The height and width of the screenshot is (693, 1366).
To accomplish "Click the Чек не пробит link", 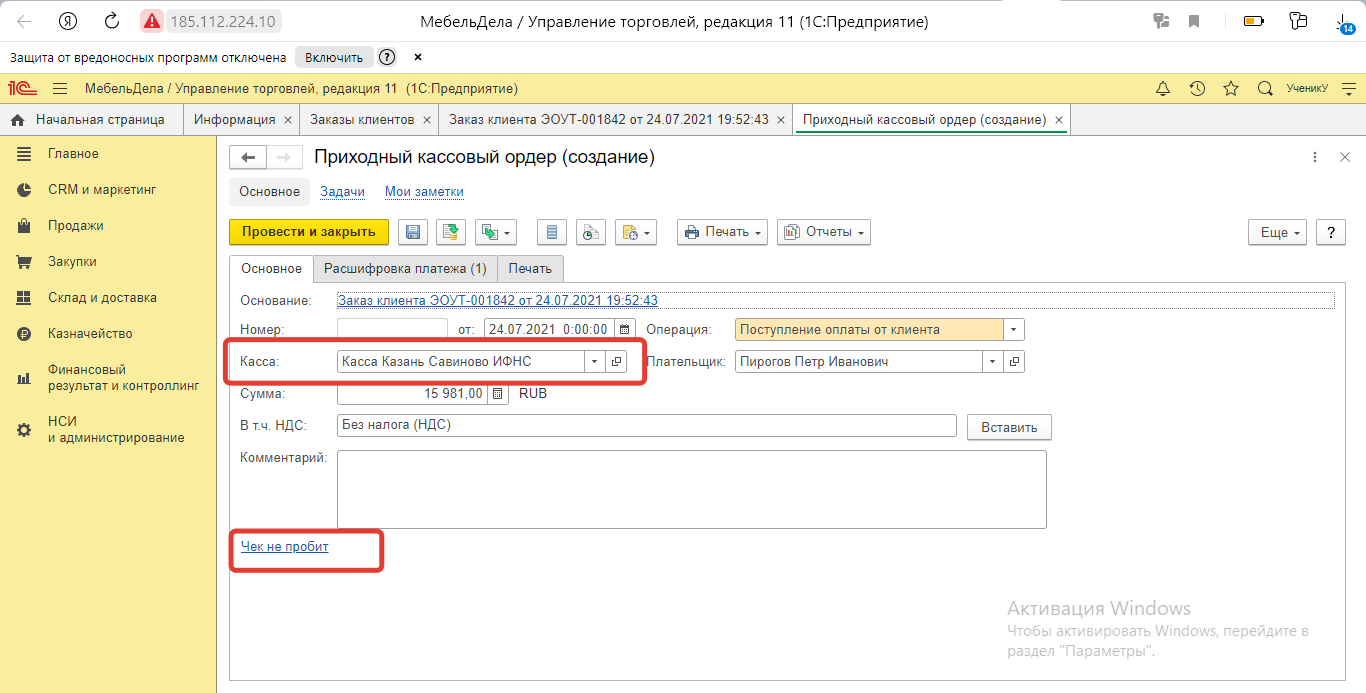I will click(284, 547).
